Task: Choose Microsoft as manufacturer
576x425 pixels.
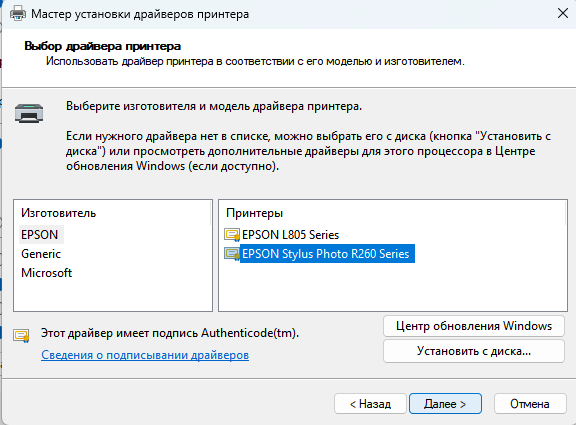Action: point(47,273)
